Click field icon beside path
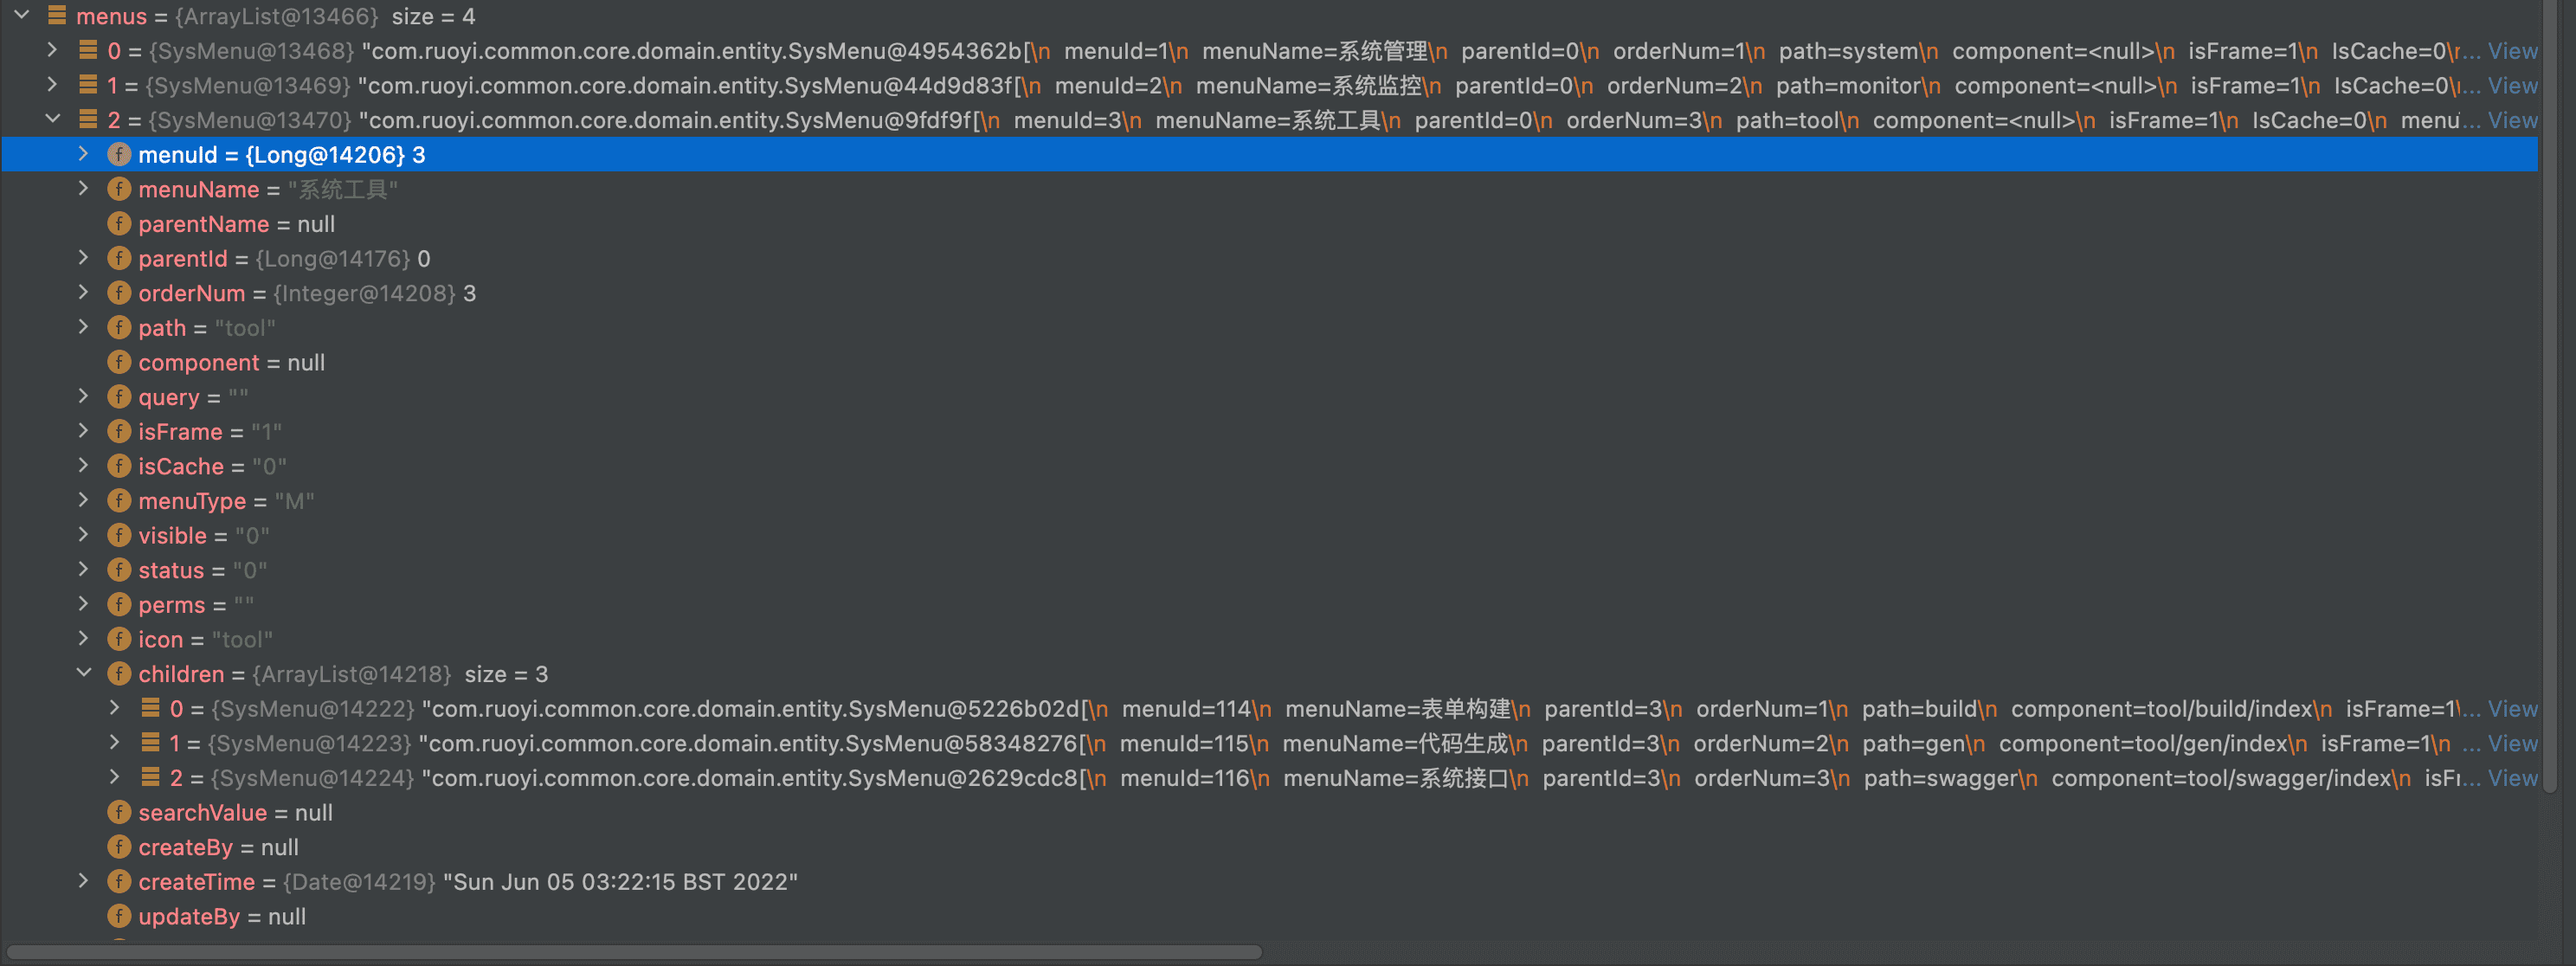Image resolution: width=2576 pixels, height=966 pixels. coord(119,327)
